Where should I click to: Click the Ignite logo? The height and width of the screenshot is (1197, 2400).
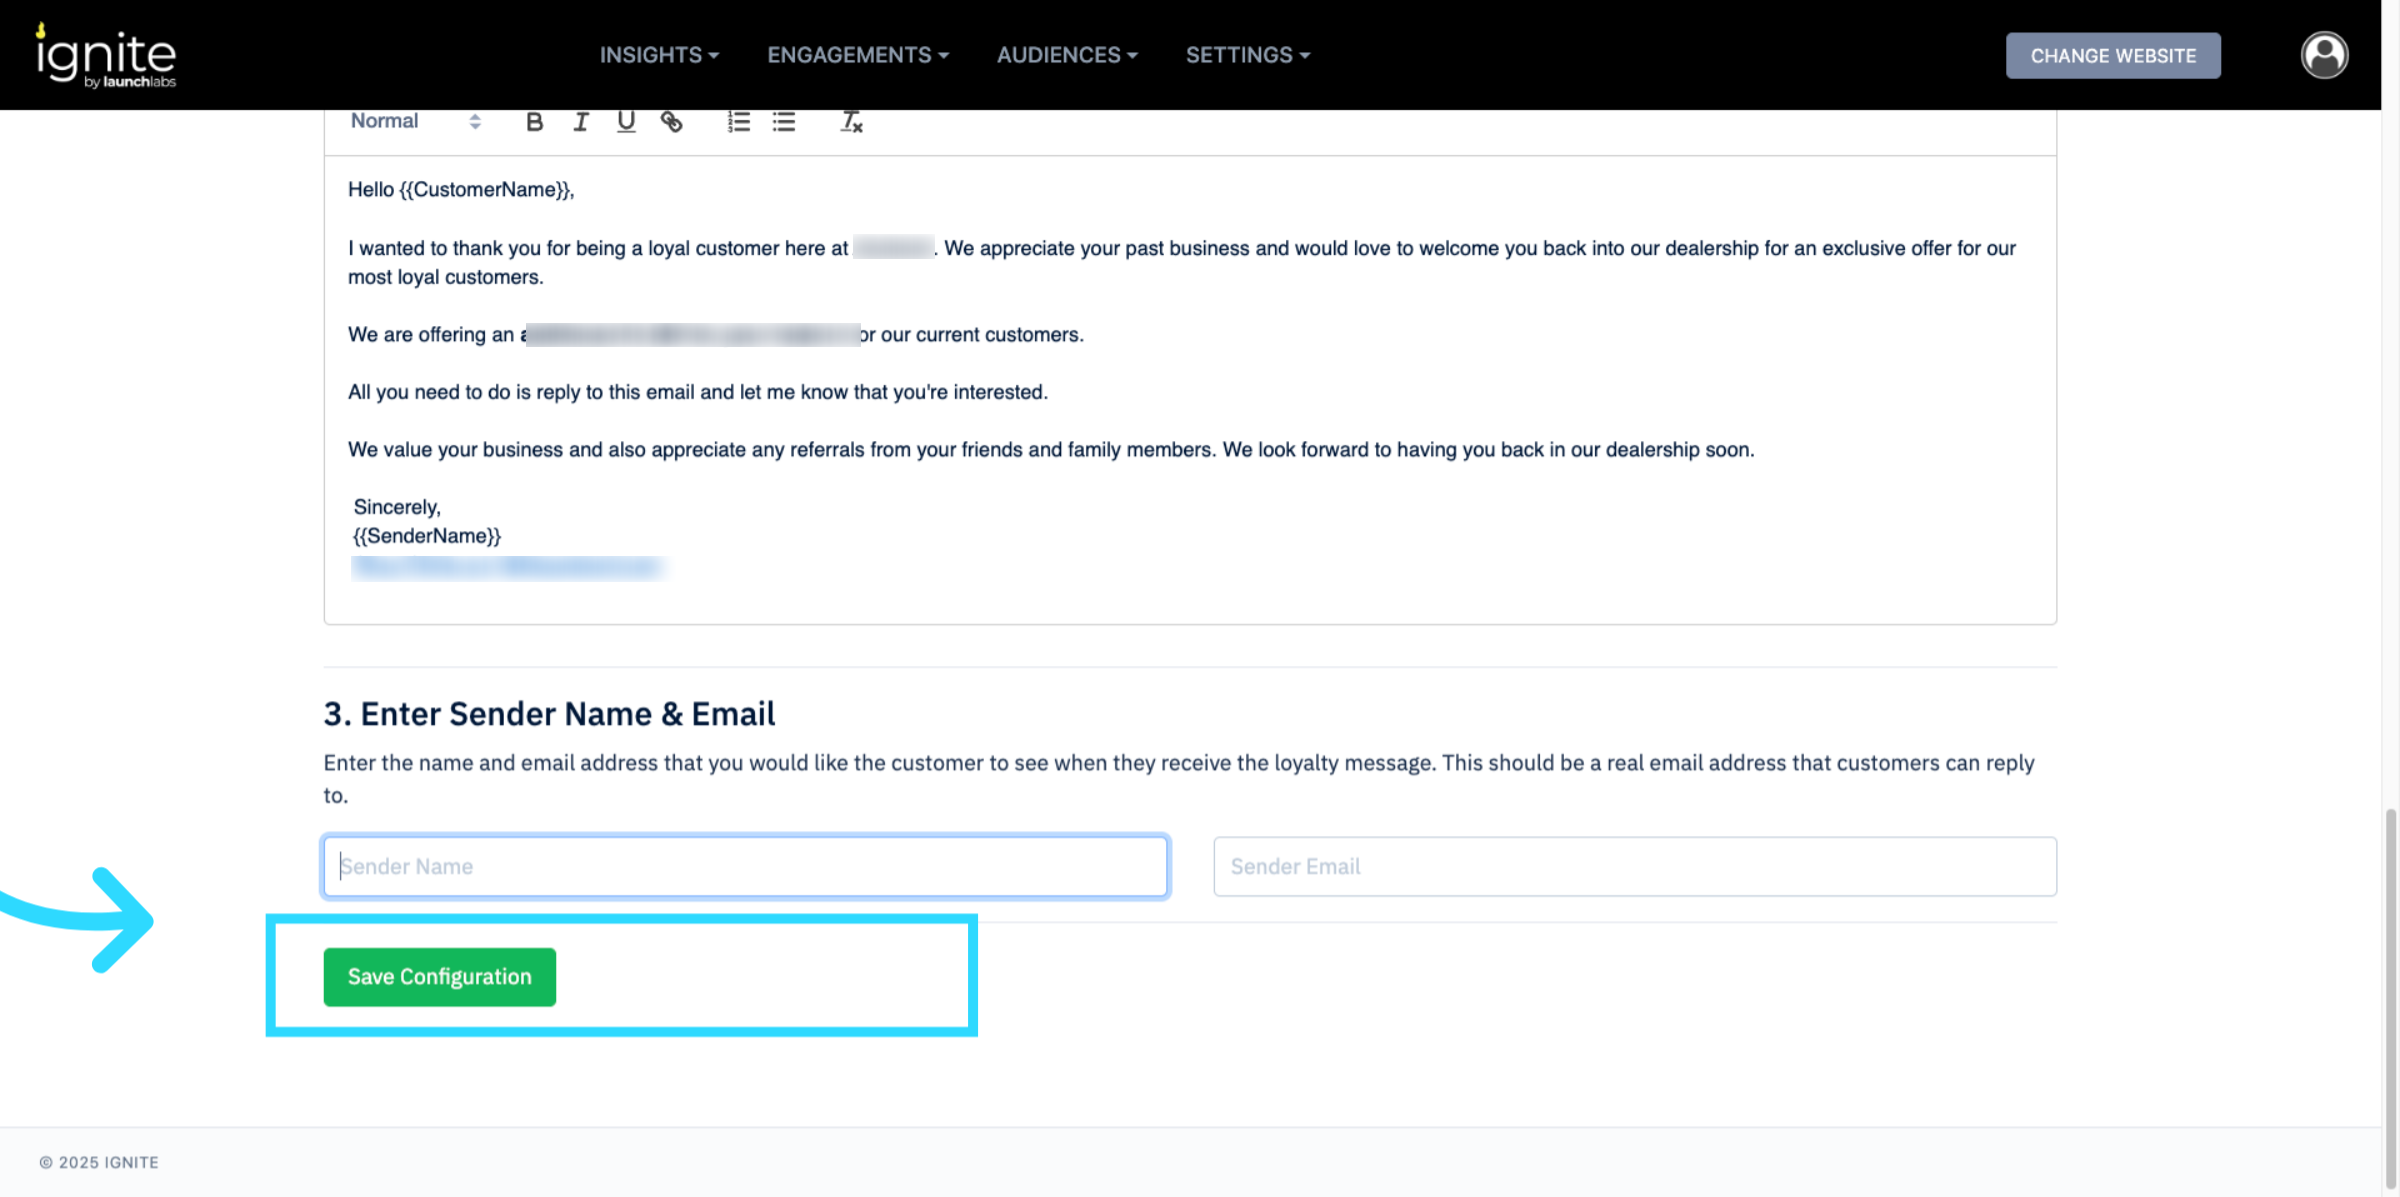pos(106,56)
